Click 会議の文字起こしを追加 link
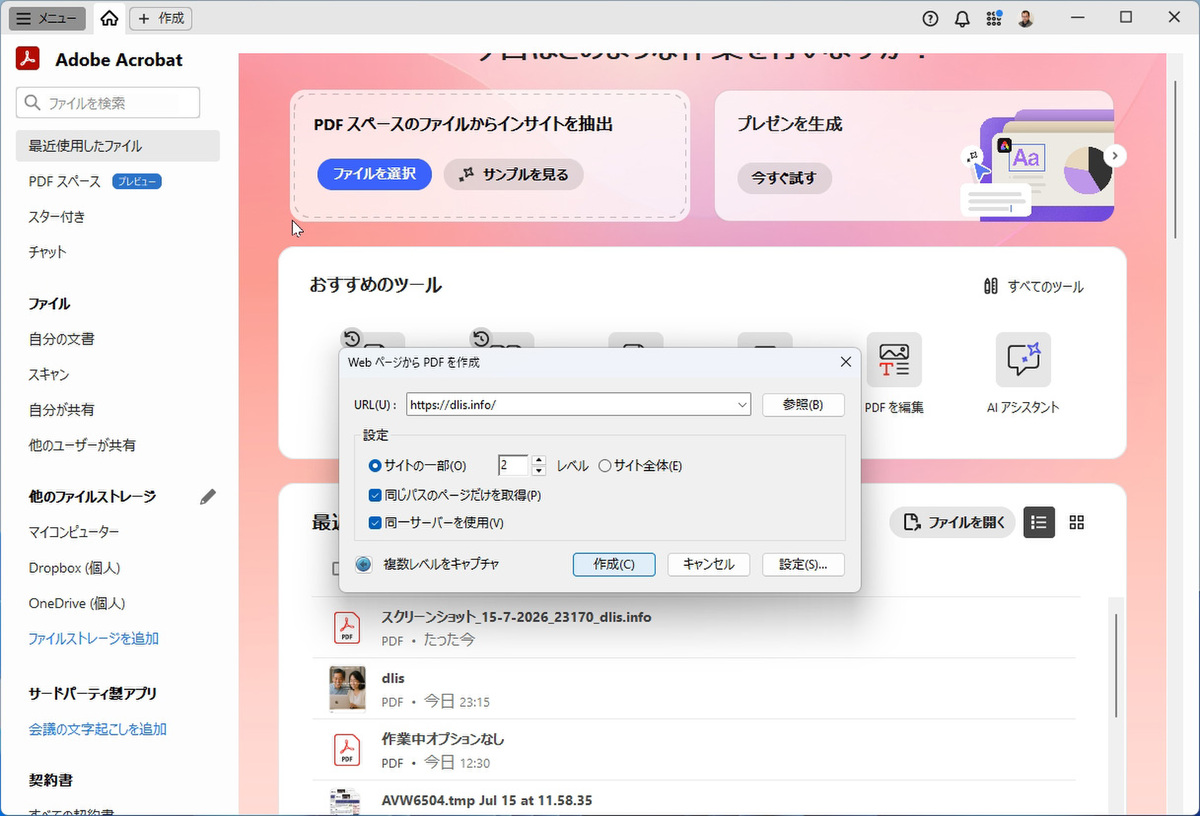 tap(98, 729)
